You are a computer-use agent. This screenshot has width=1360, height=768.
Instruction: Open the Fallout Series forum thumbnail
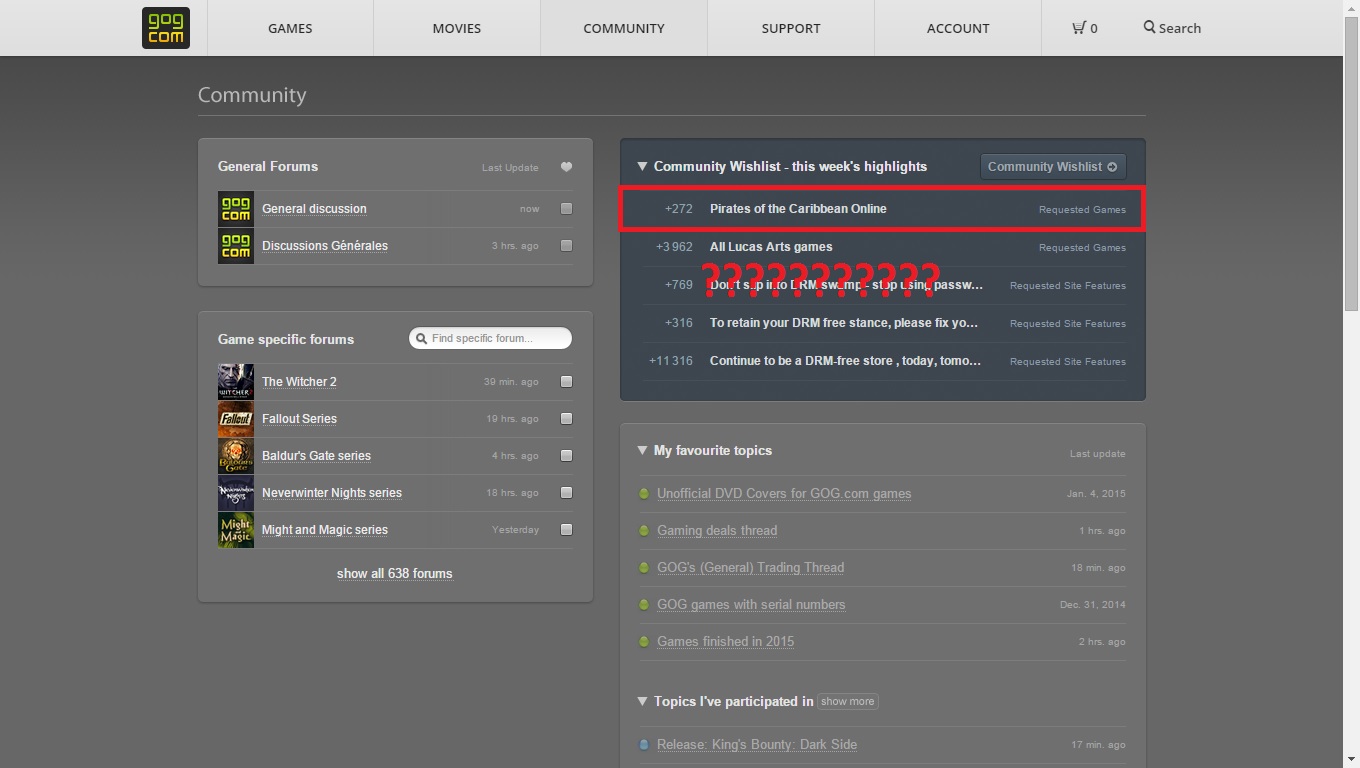click(x=236, y=419)
